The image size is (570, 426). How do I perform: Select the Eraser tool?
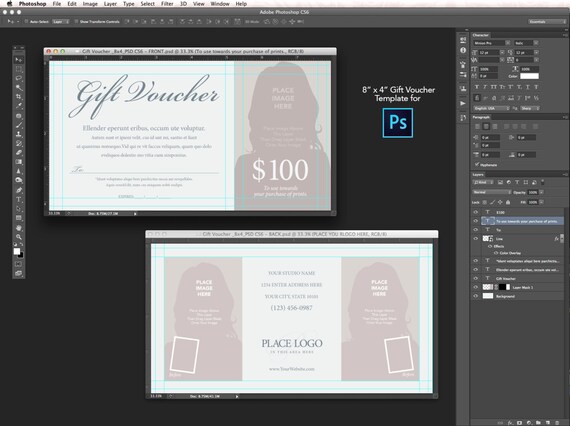pyautogui.click(x=19, y=153)
